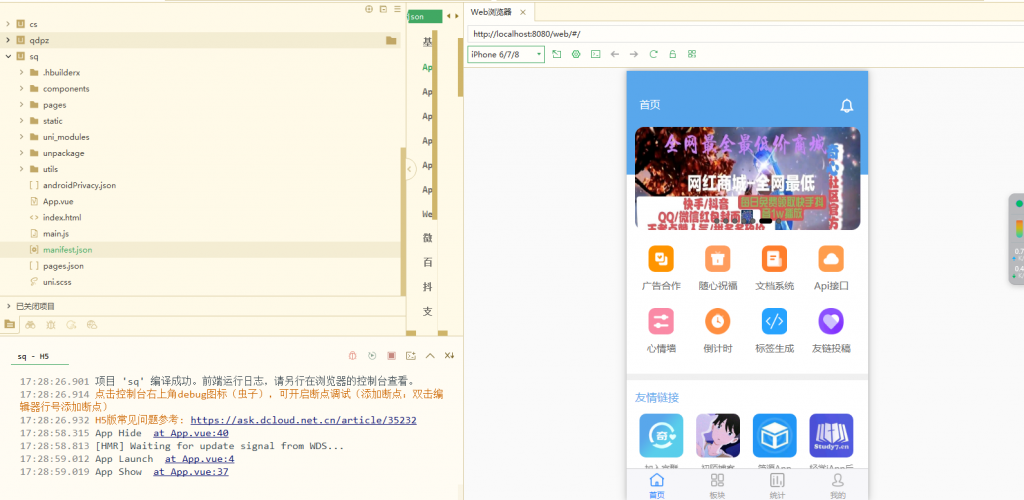Open App.vue:40 console link
This screenshot has height=500, width=1024.
[191, 433]
